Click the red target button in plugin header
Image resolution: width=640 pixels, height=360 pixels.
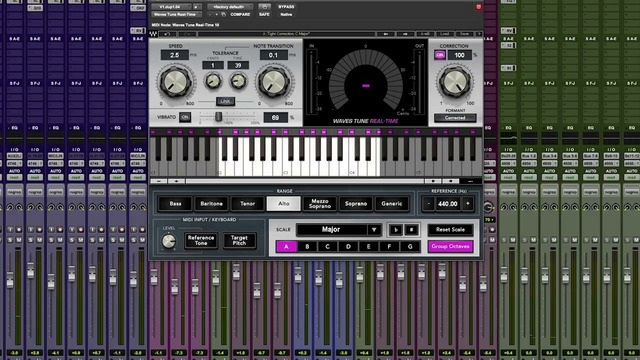(479, 7)
